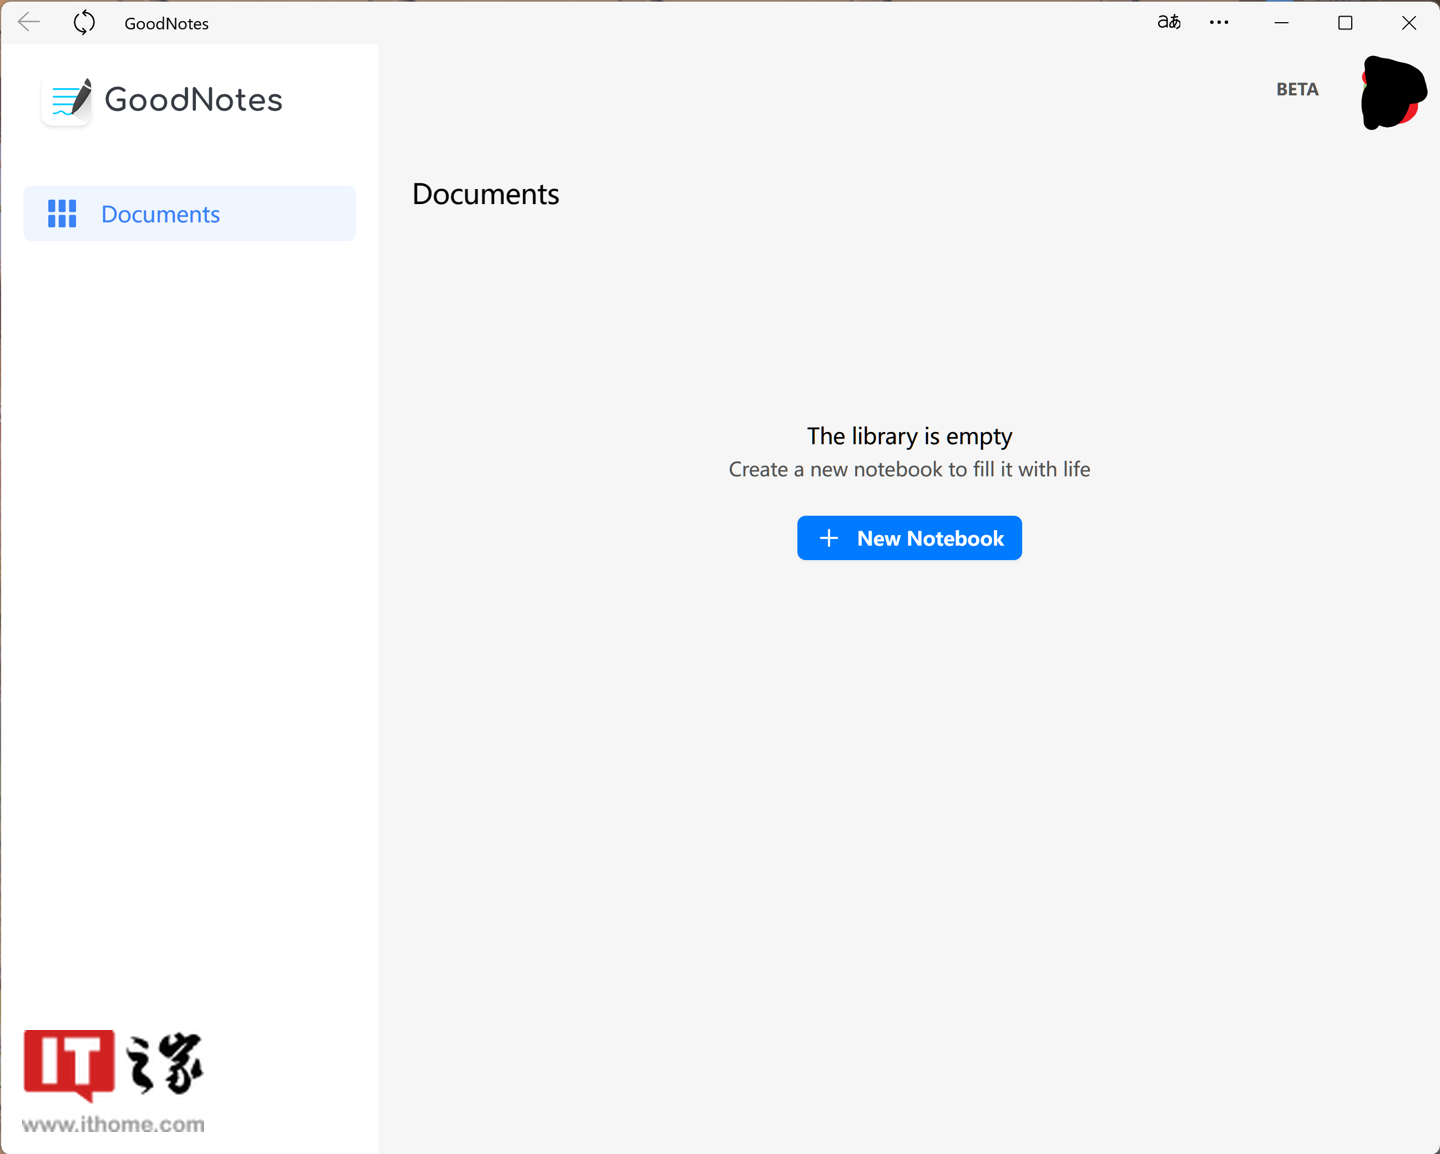Select Documents in the sidebar

tap(190, 213)
